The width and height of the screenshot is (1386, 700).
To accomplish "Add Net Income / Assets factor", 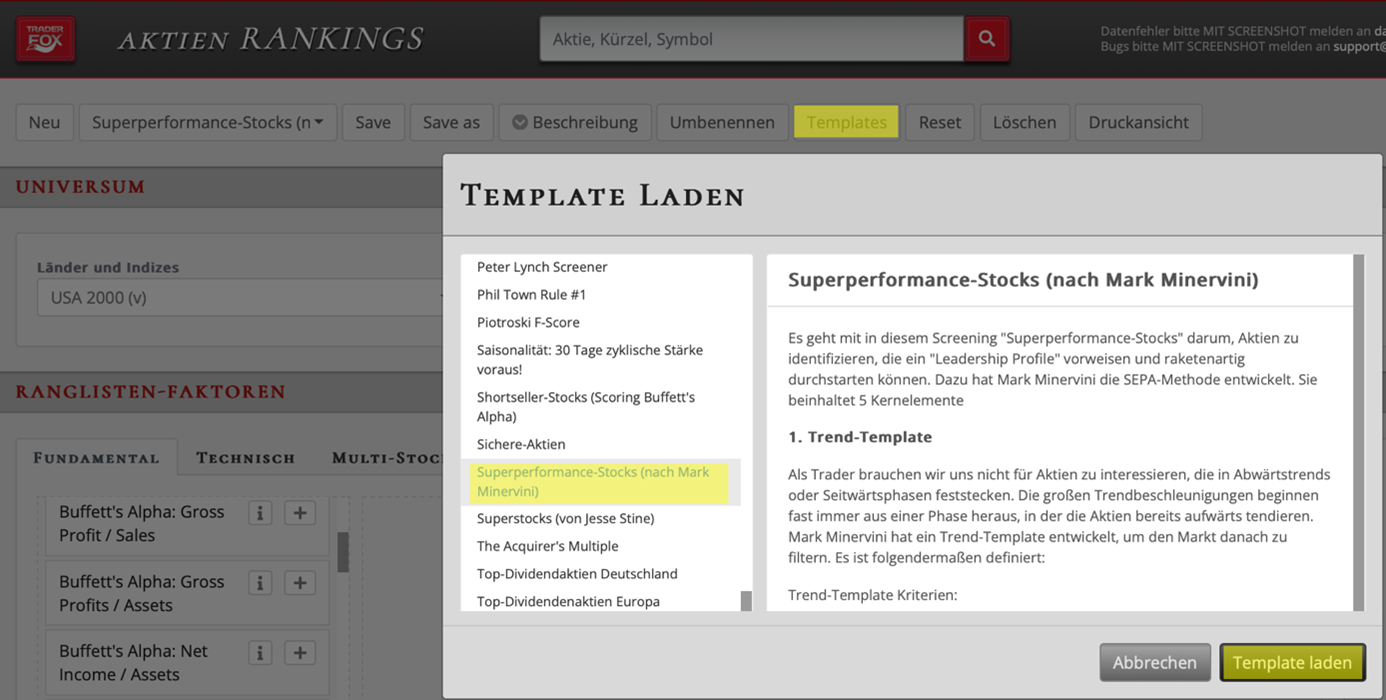I will click(x=300, y=653).
